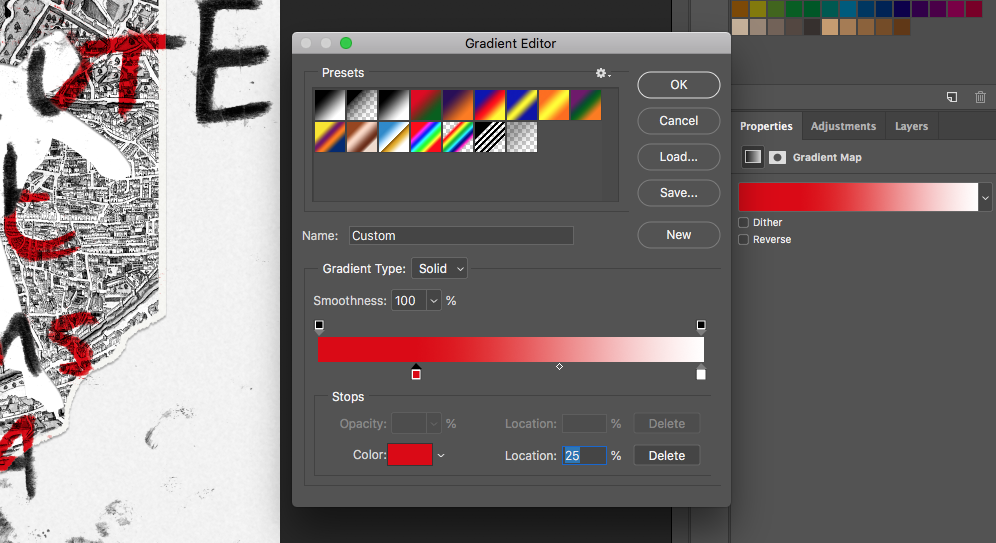Screen dimensions: 996x543
Task: Select the left opacity stop above gradient
Action: (319, 325)
